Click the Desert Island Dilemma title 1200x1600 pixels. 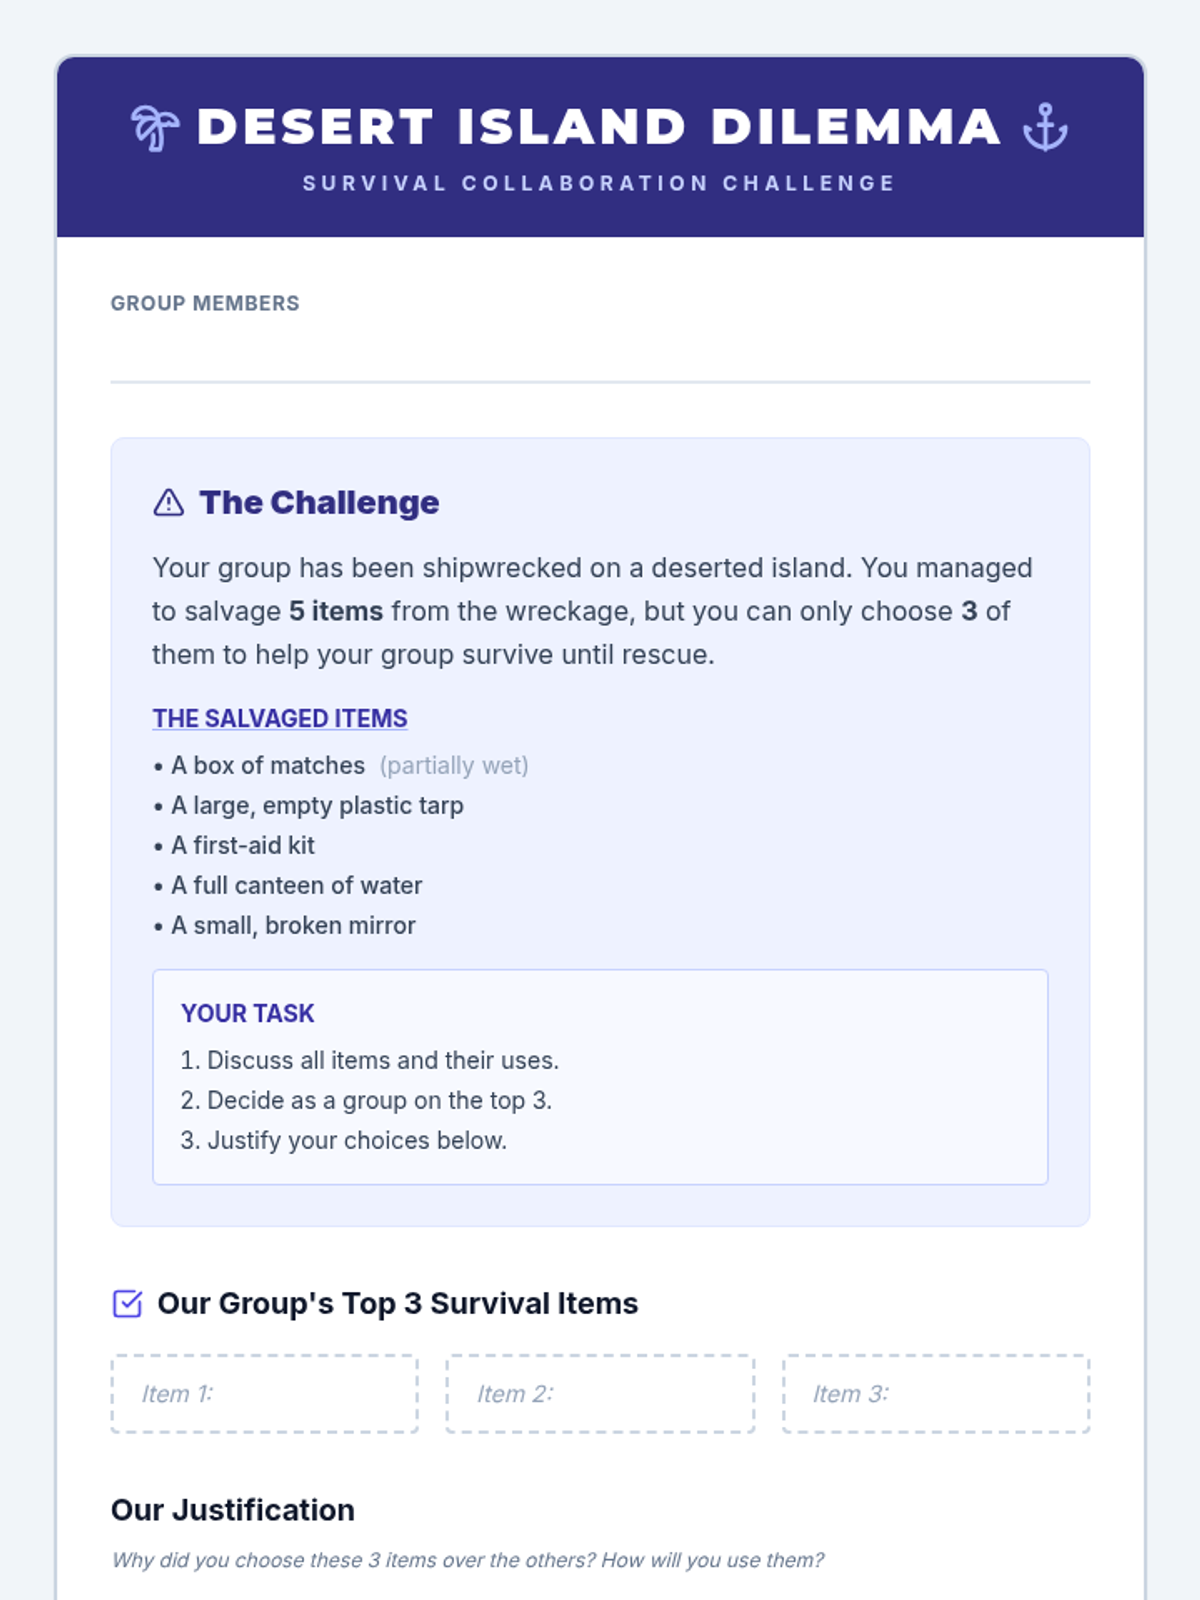pyautogui.click(x=599, y=127)
